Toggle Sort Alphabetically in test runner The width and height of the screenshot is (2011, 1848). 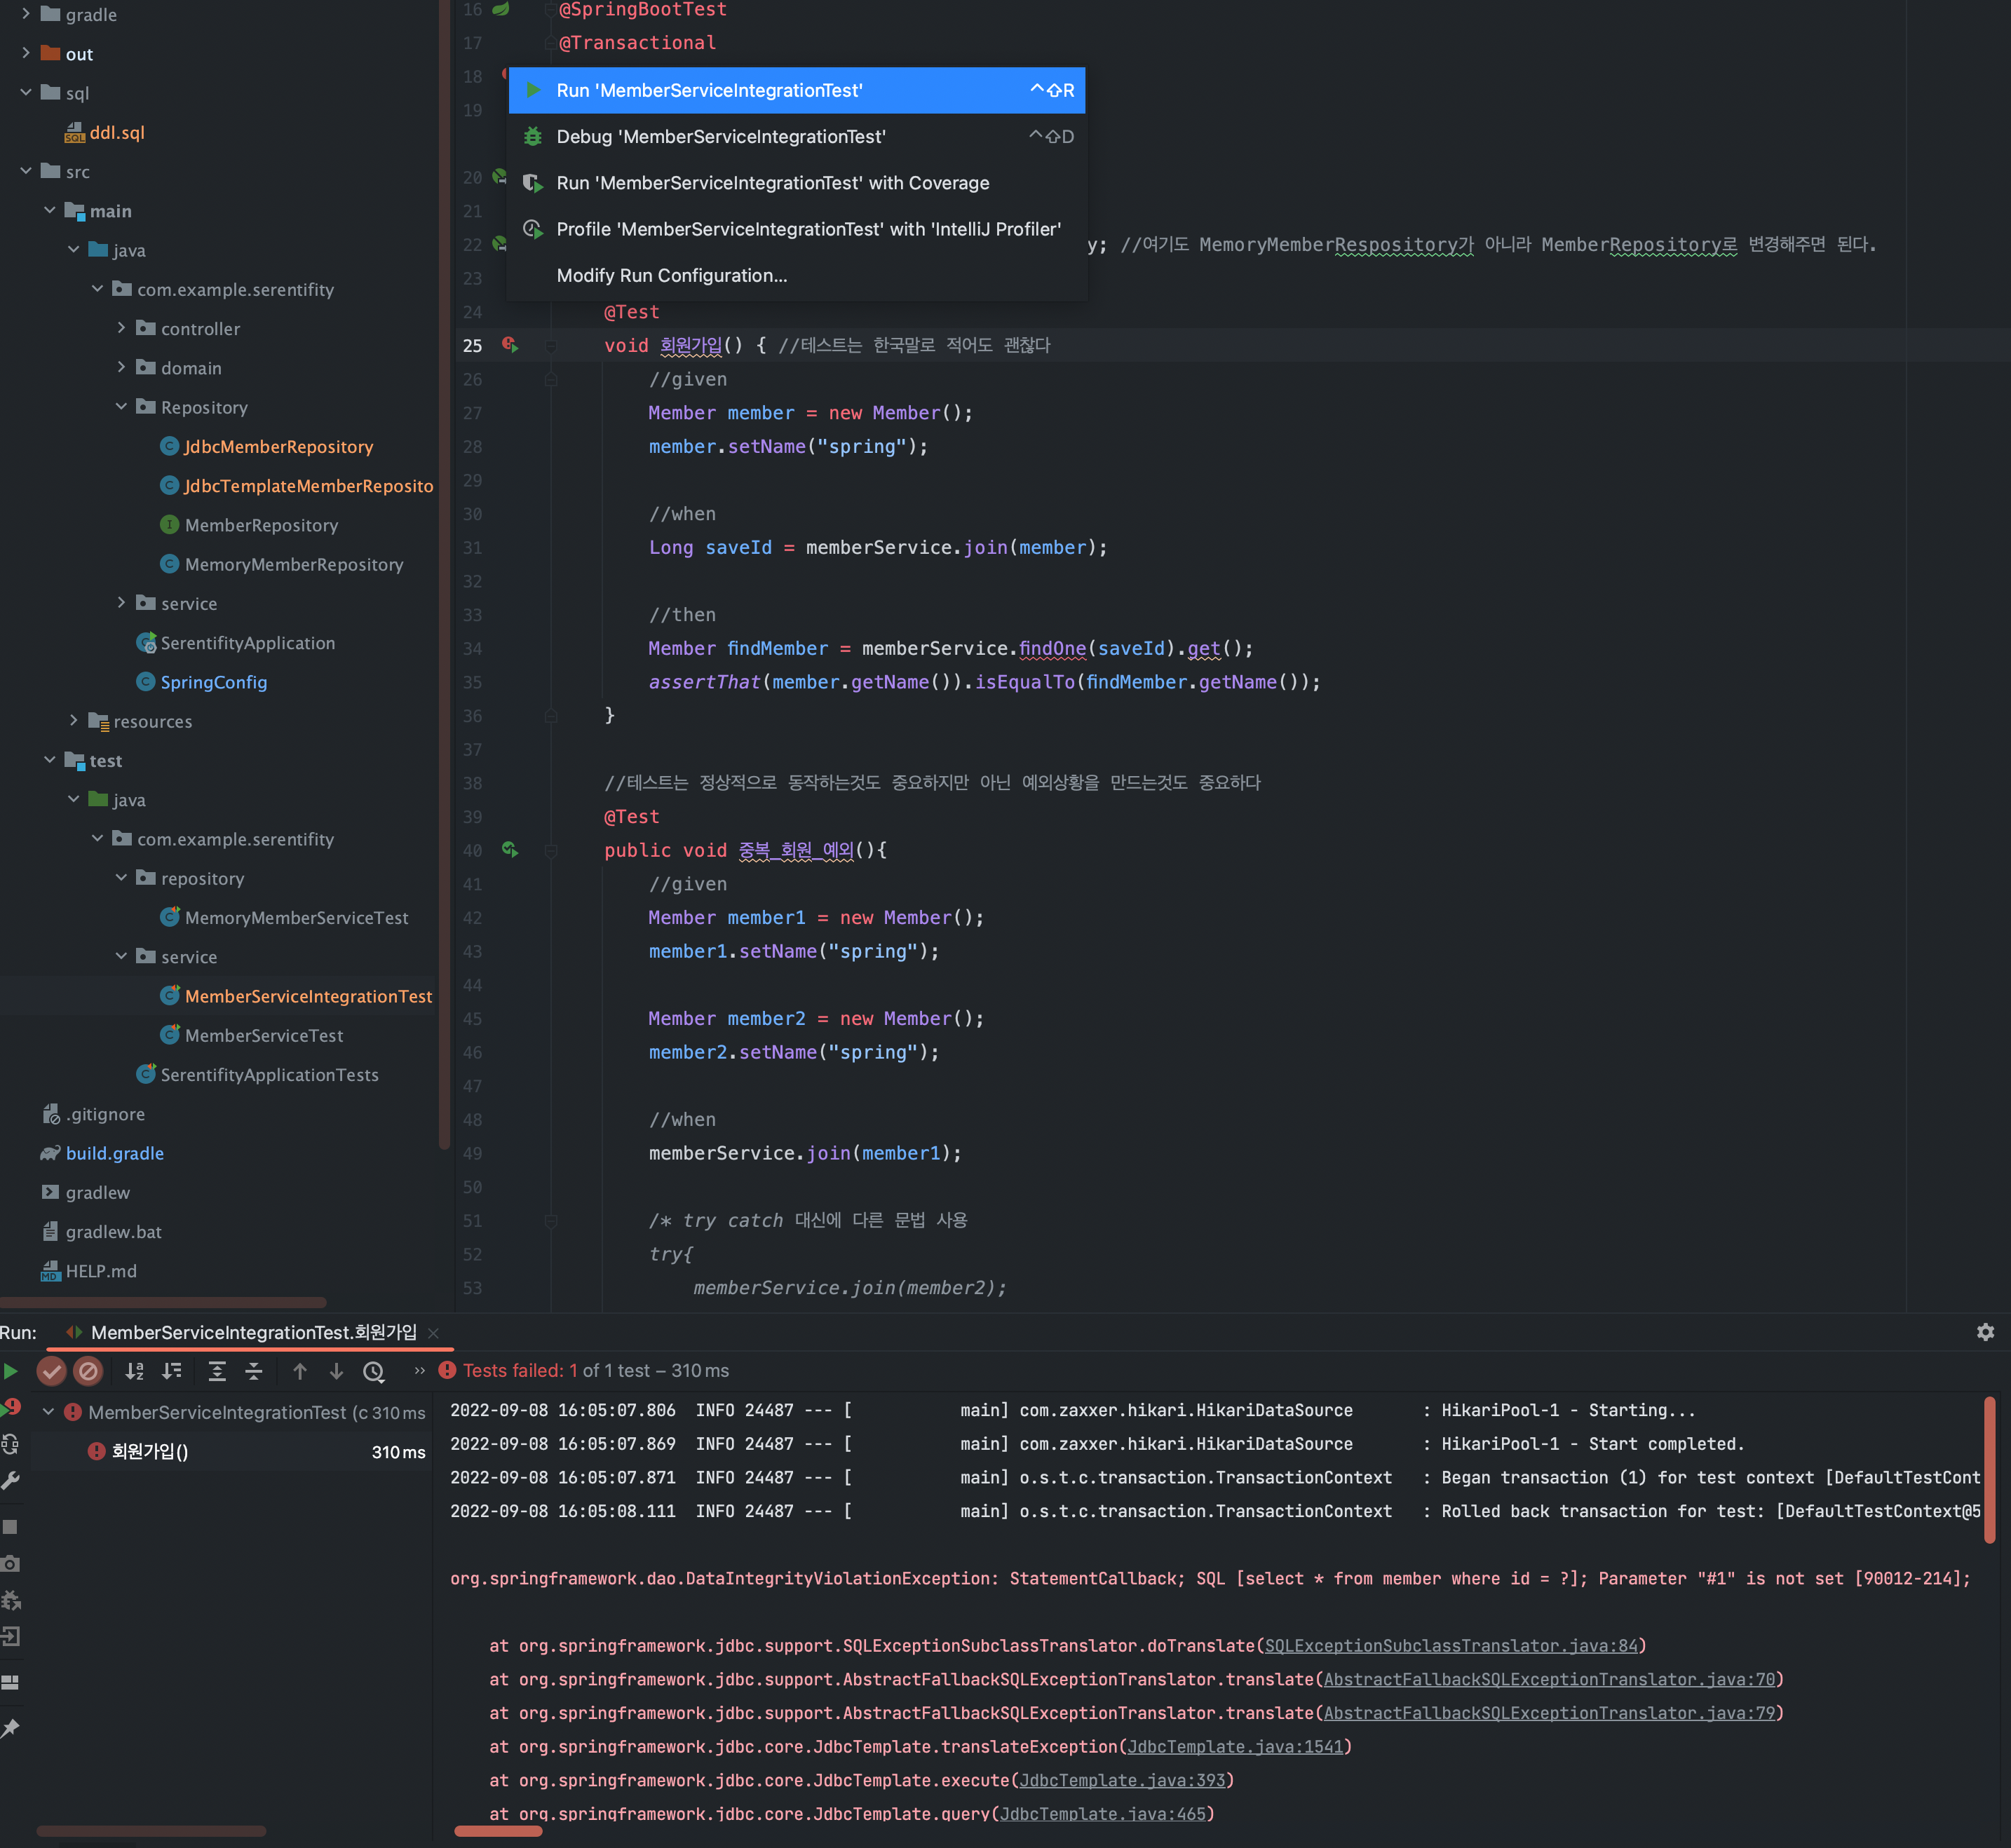[x=134, y=1371]
